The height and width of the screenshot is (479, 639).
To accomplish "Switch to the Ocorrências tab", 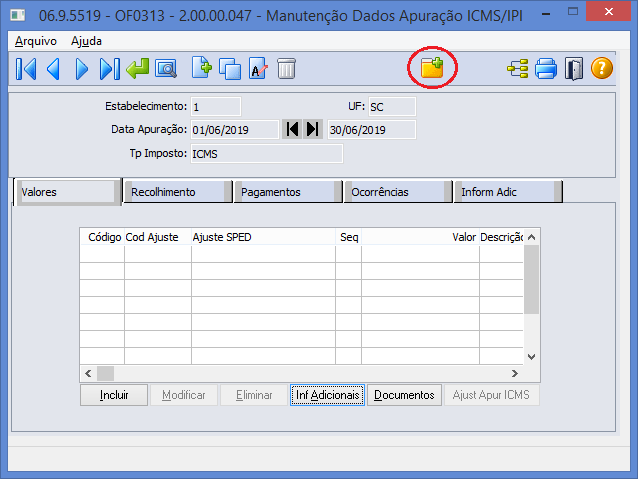I will [x=398, y=192].
